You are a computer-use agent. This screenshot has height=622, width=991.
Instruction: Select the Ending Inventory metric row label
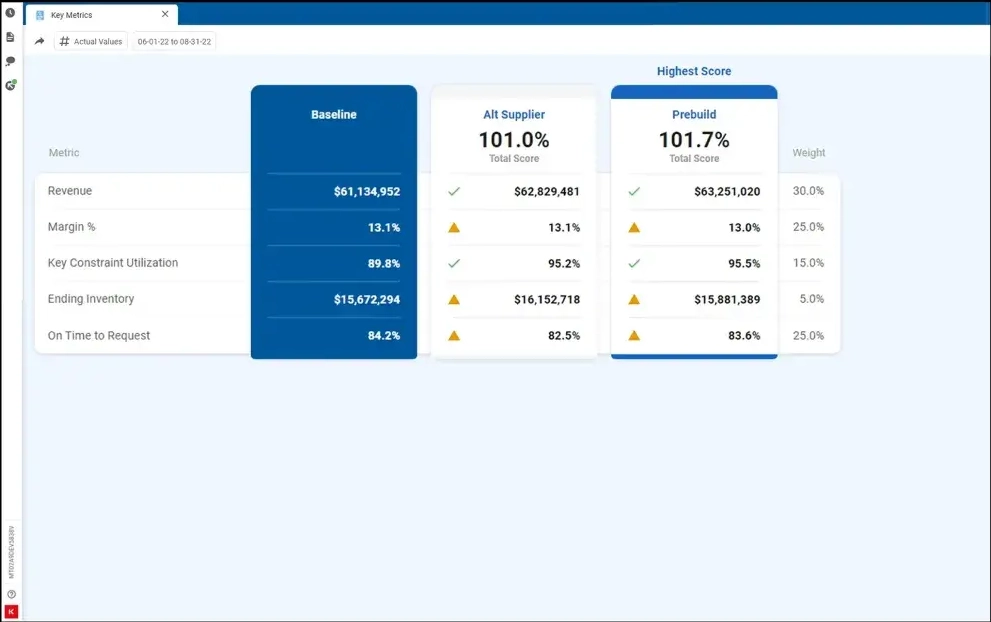pyautogui.click(x=91, y=299)
